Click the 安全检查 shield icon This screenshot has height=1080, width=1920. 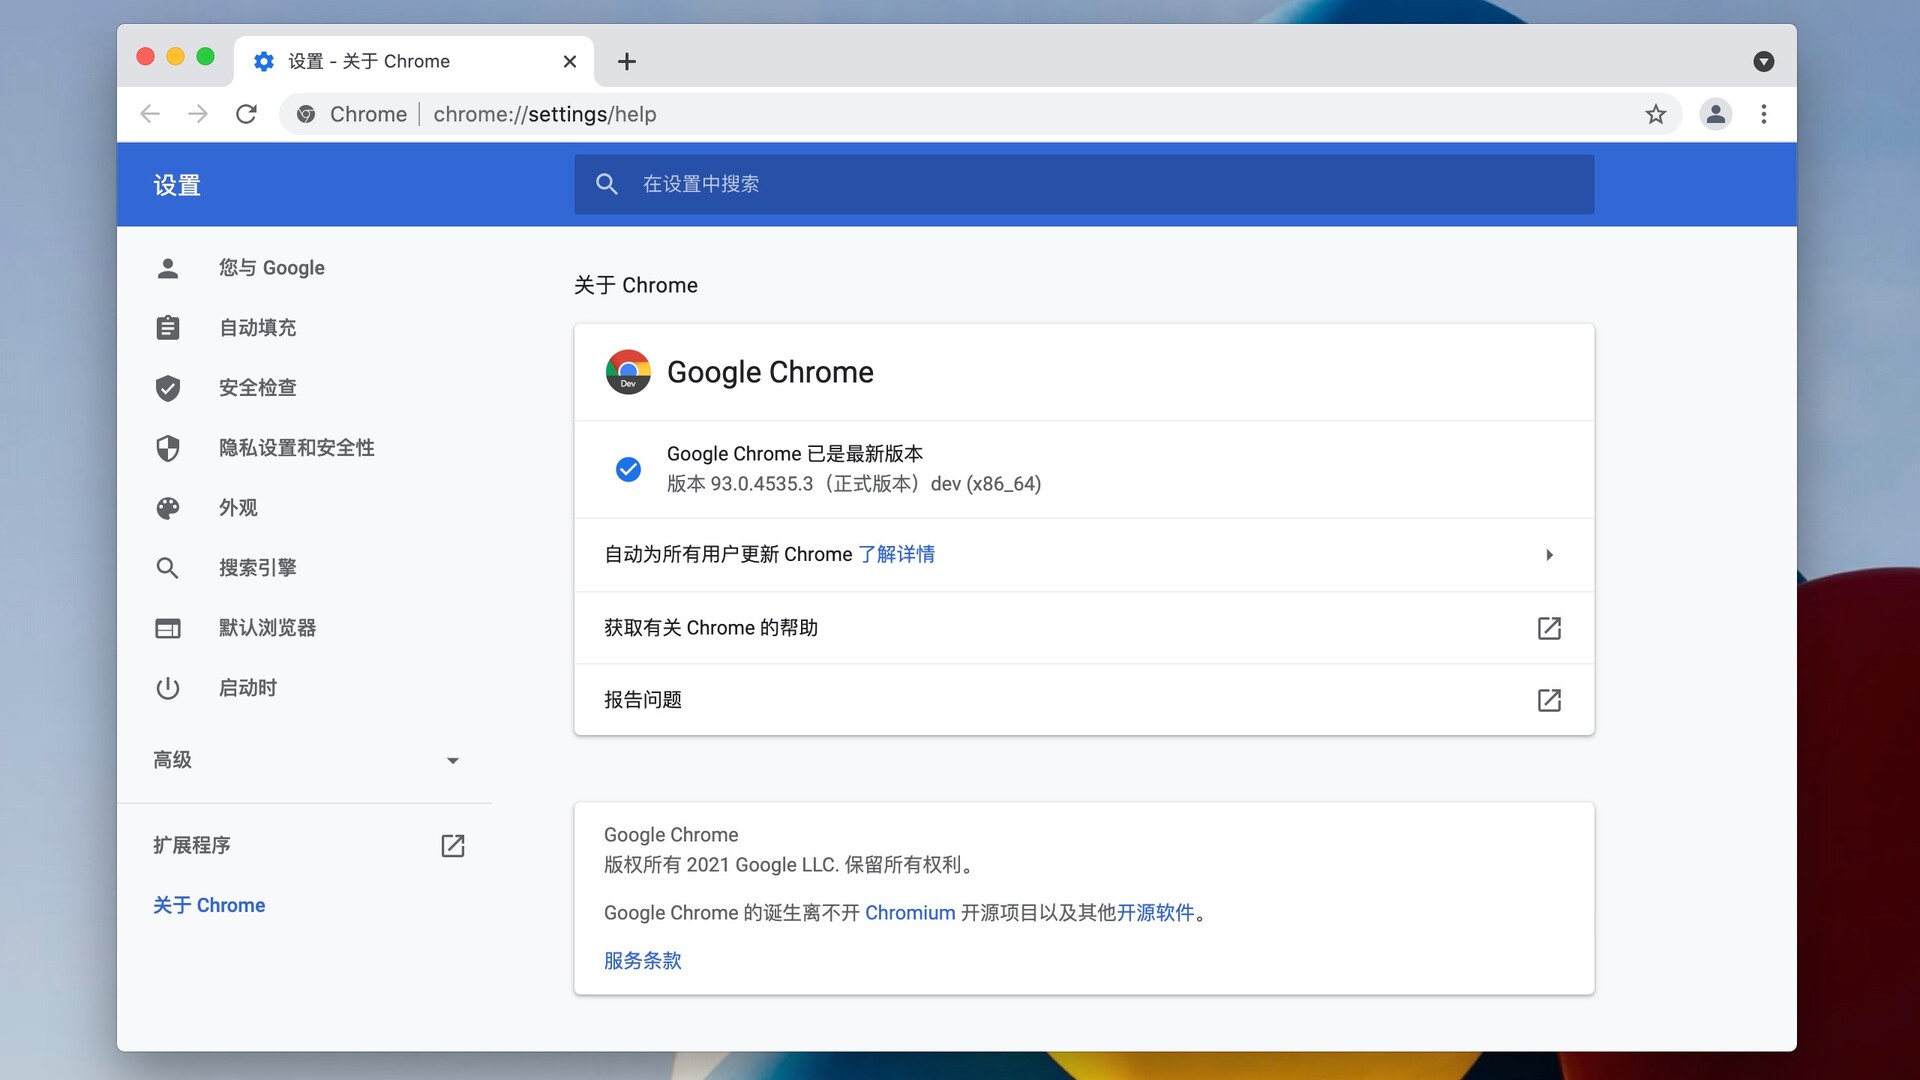point(168,388)
